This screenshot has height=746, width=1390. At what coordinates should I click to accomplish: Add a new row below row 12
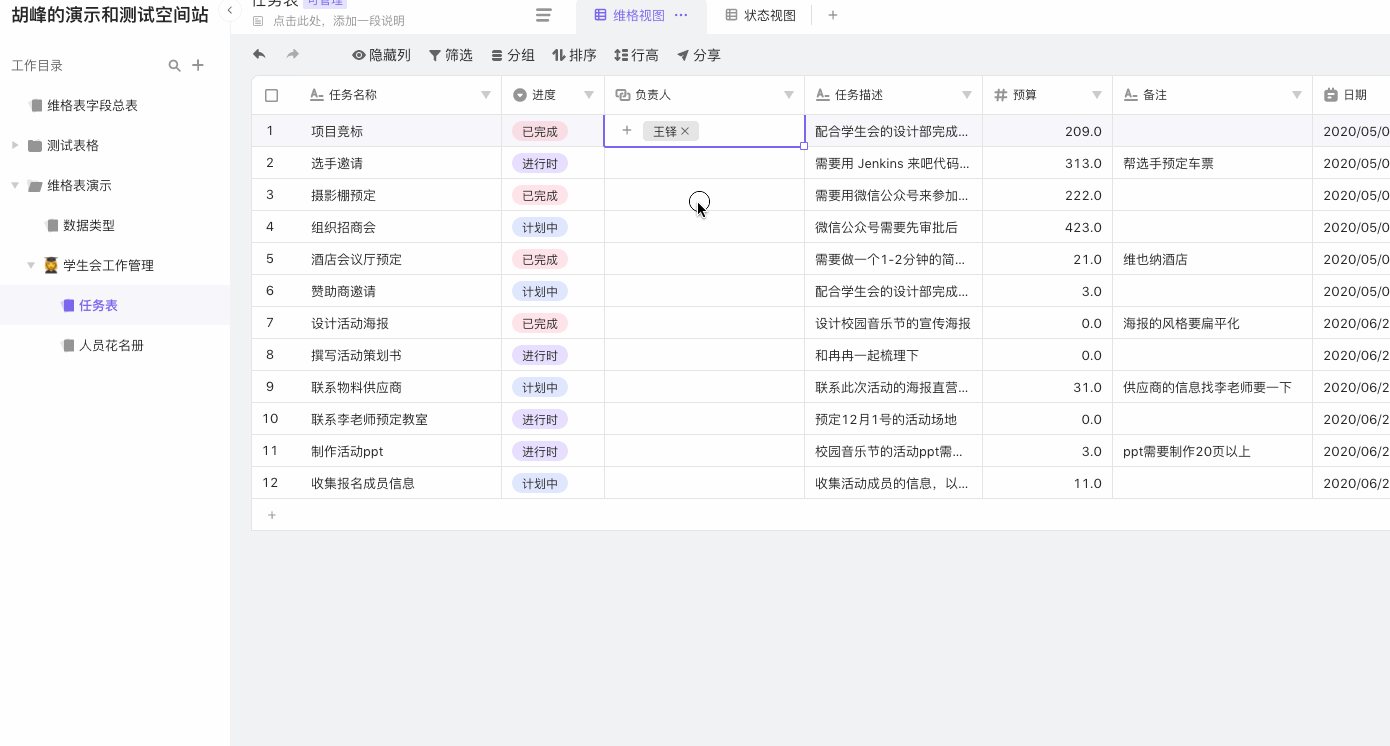click(271, 515)
